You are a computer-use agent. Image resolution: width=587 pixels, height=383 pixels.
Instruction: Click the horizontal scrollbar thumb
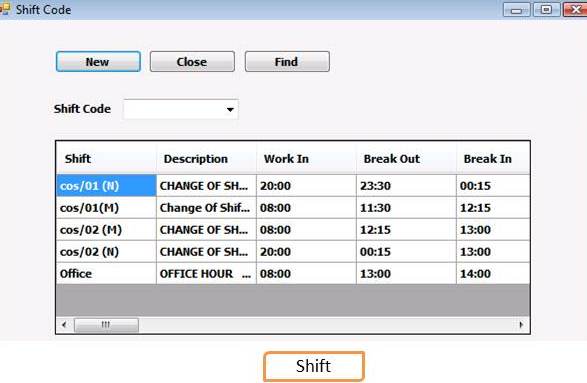click(x=106, y=325)
